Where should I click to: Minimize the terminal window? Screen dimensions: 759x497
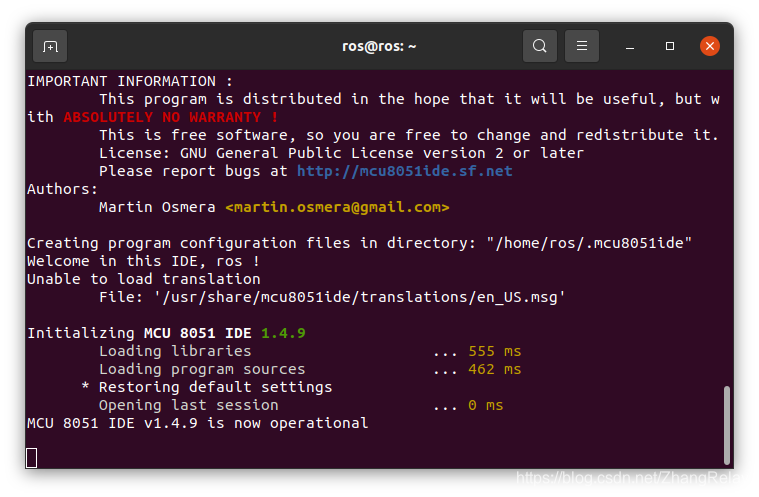tap(629, 46)
